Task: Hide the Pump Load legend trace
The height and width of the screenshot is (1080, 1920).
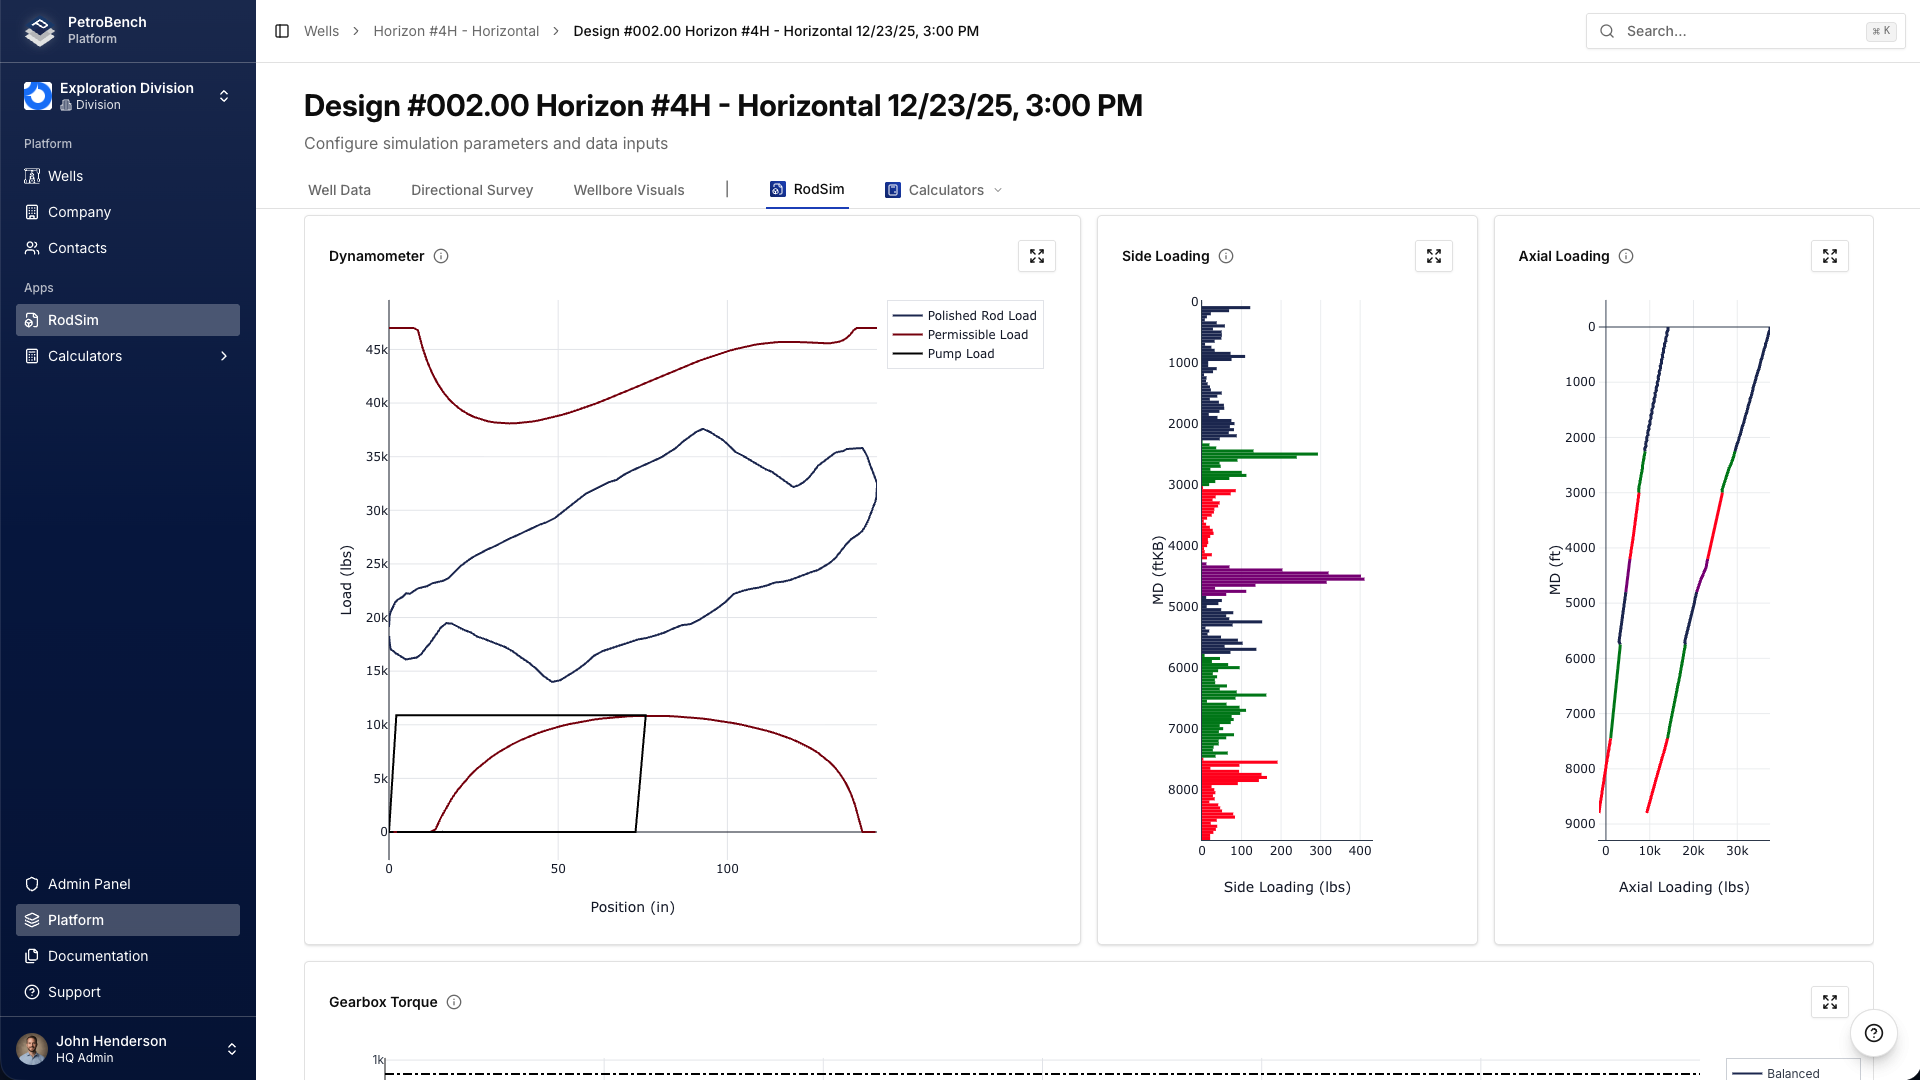Action: coord(960,354)
